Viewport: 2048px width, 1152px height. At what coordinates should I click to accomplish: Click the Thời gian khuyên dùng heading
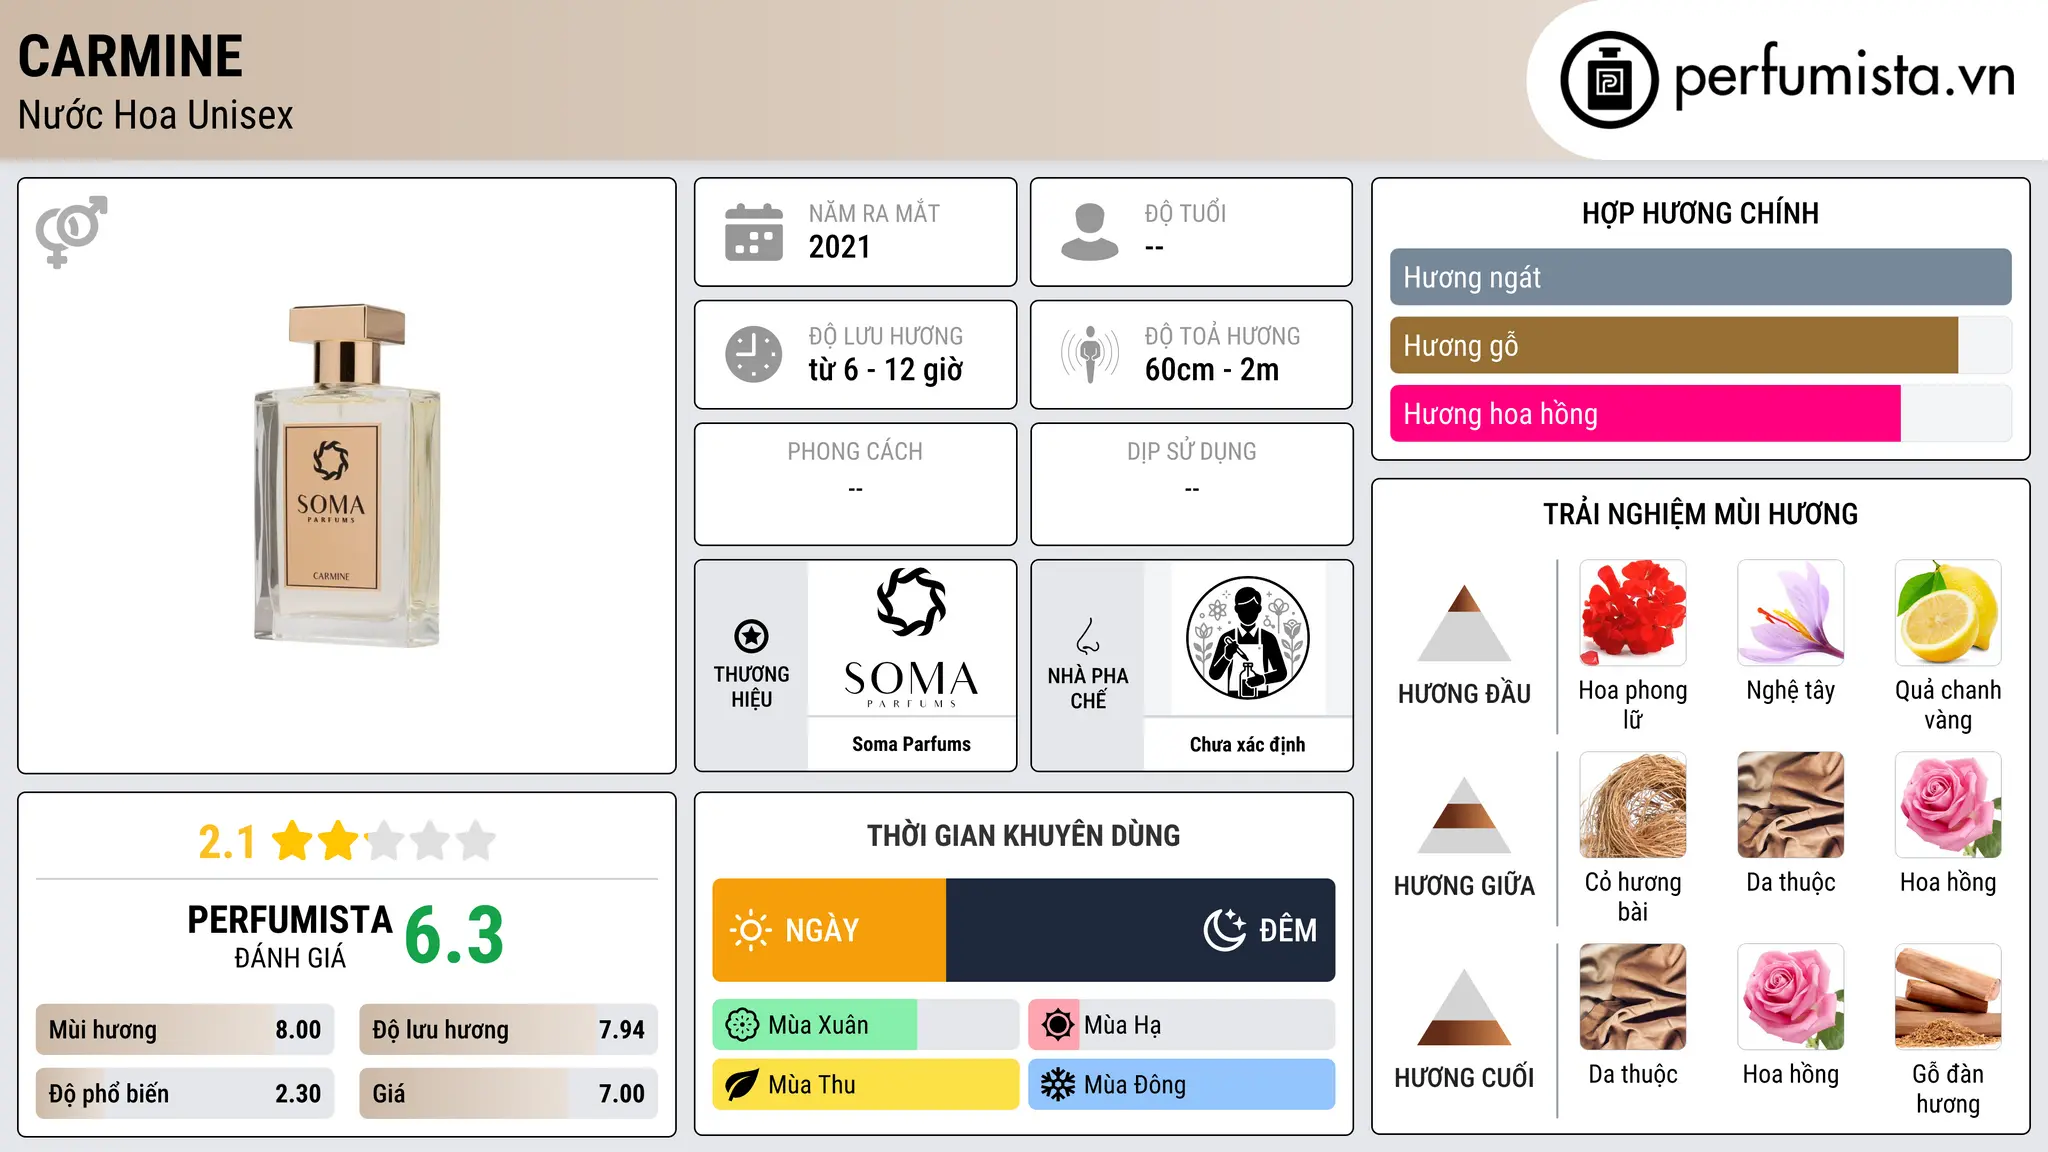[x=1024, y=836]
